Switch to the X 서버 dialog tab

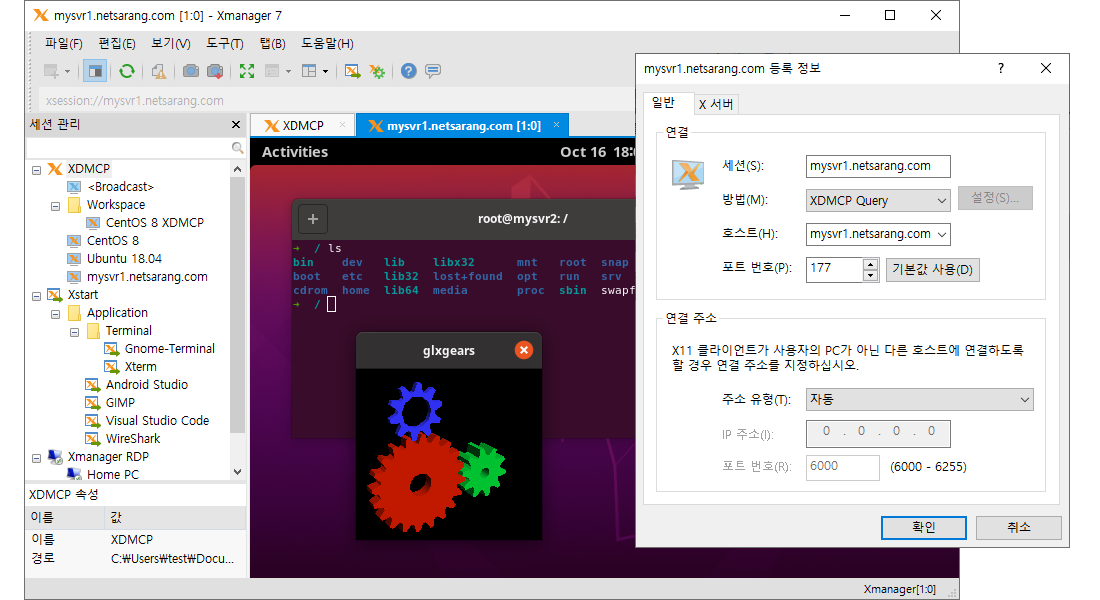pos(716,104)
